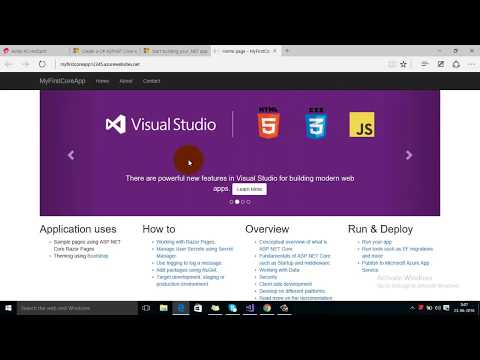Open Visual Studio from the taskbar
The height and width of the screenshot is (360, 480).
click(250, 308)
